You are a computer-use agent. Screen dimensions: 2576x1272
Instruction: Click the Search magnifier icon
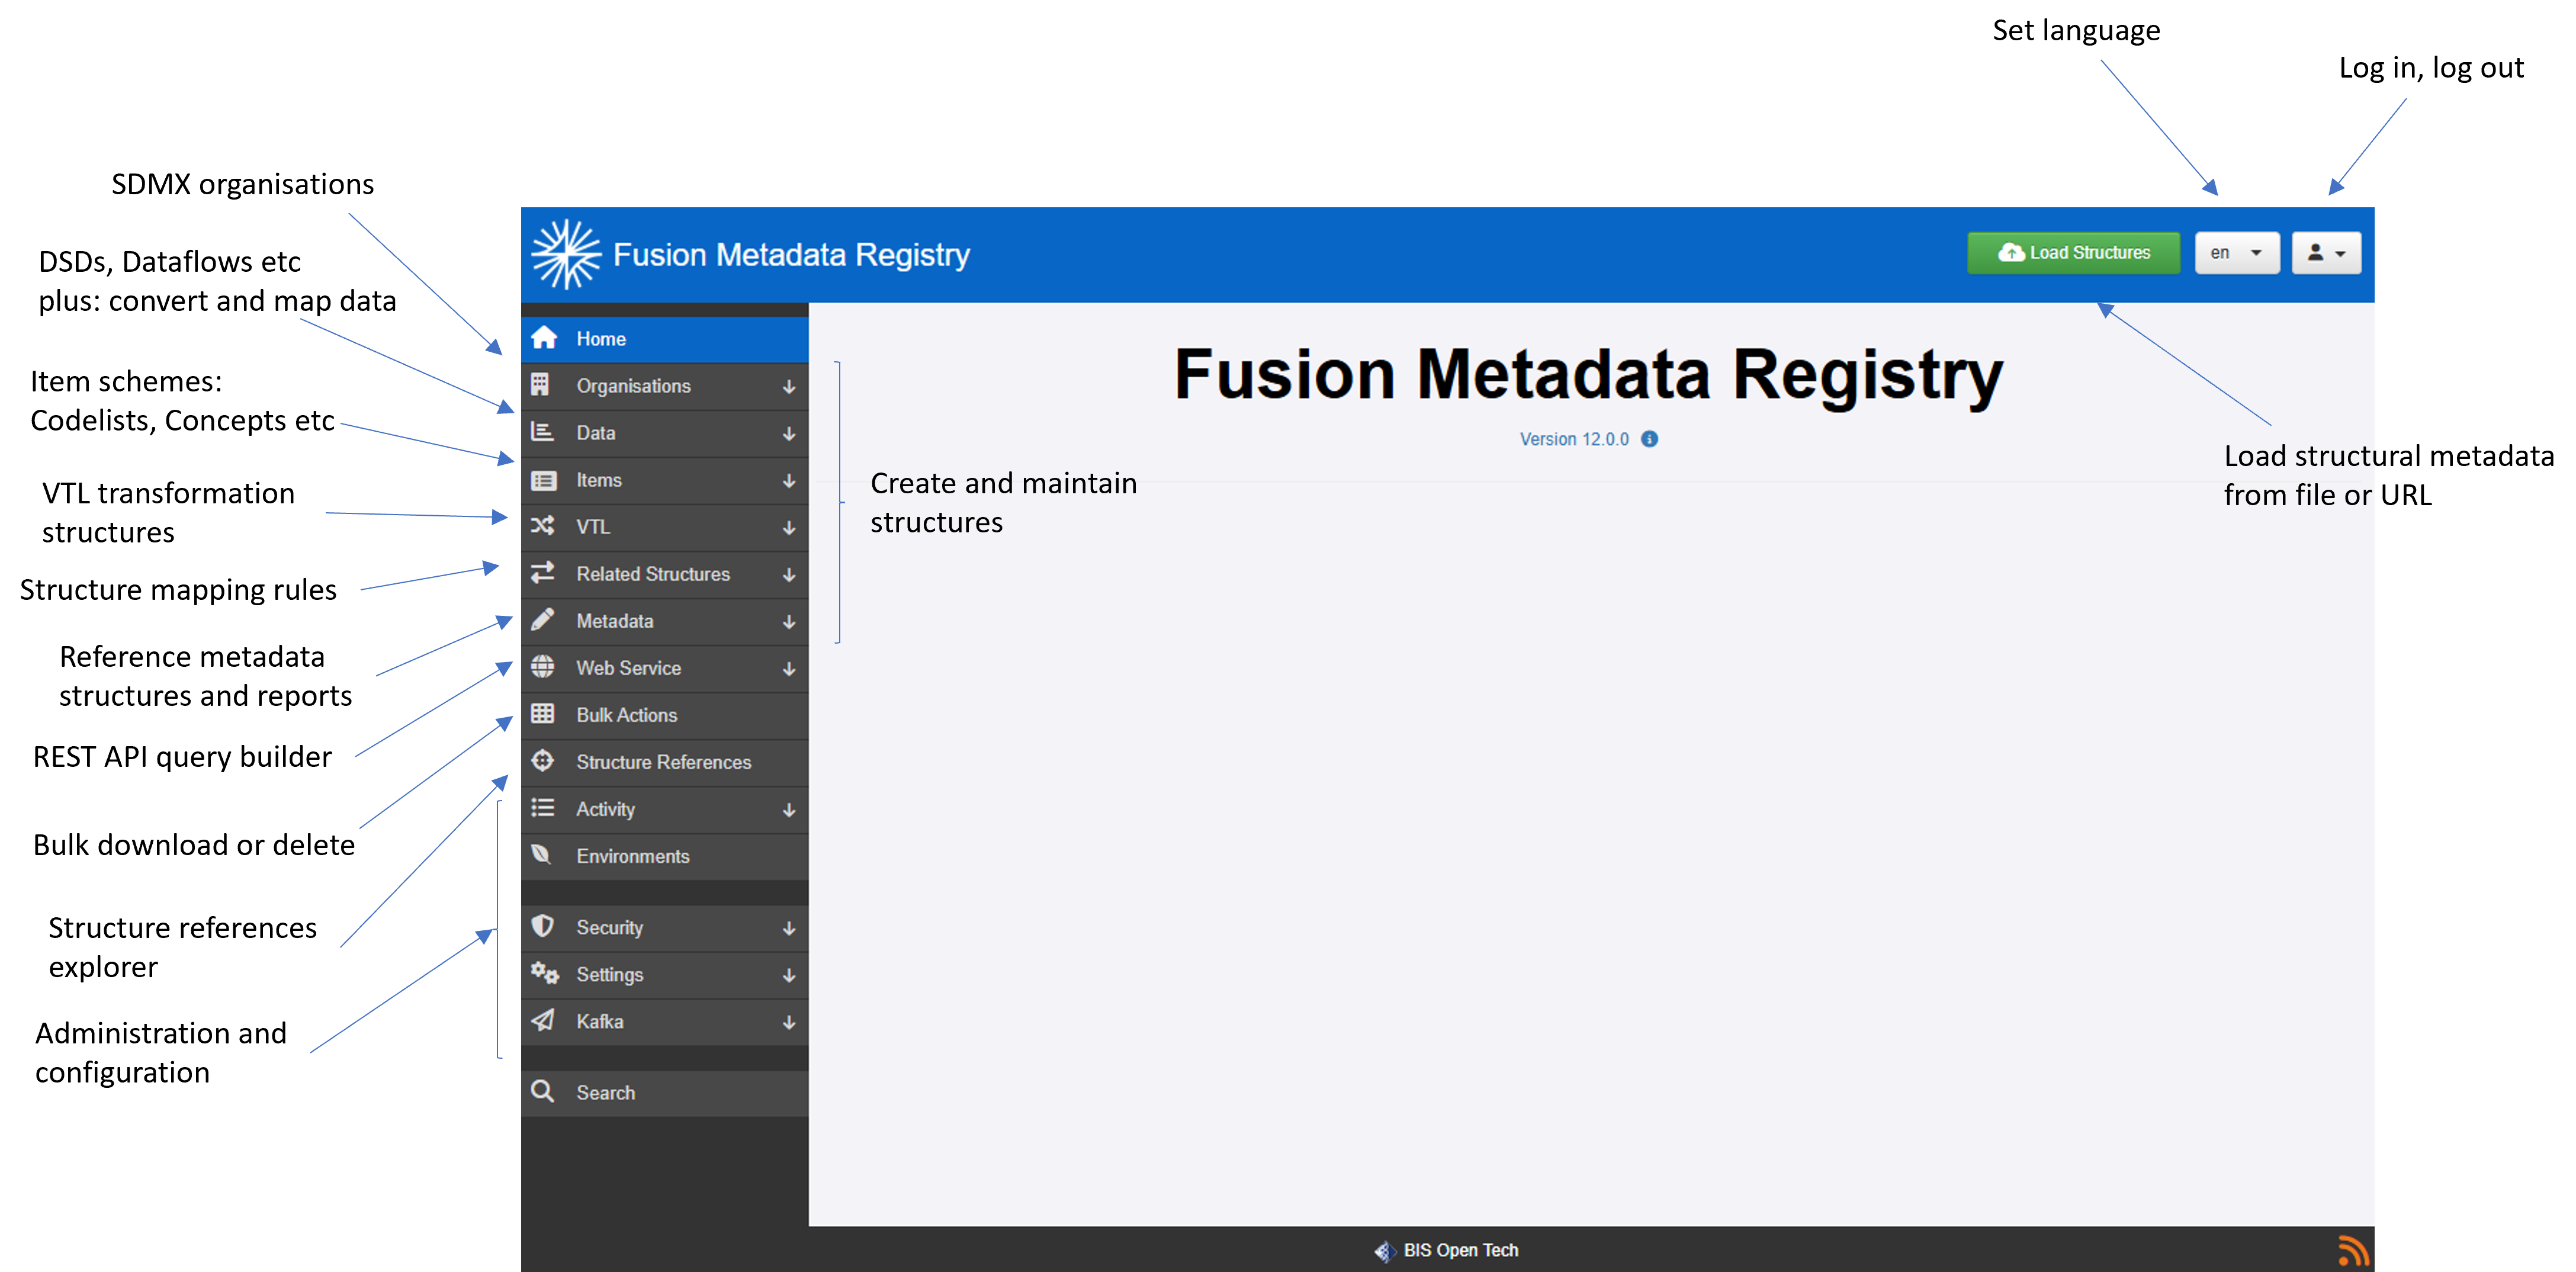pos(543,1091)
